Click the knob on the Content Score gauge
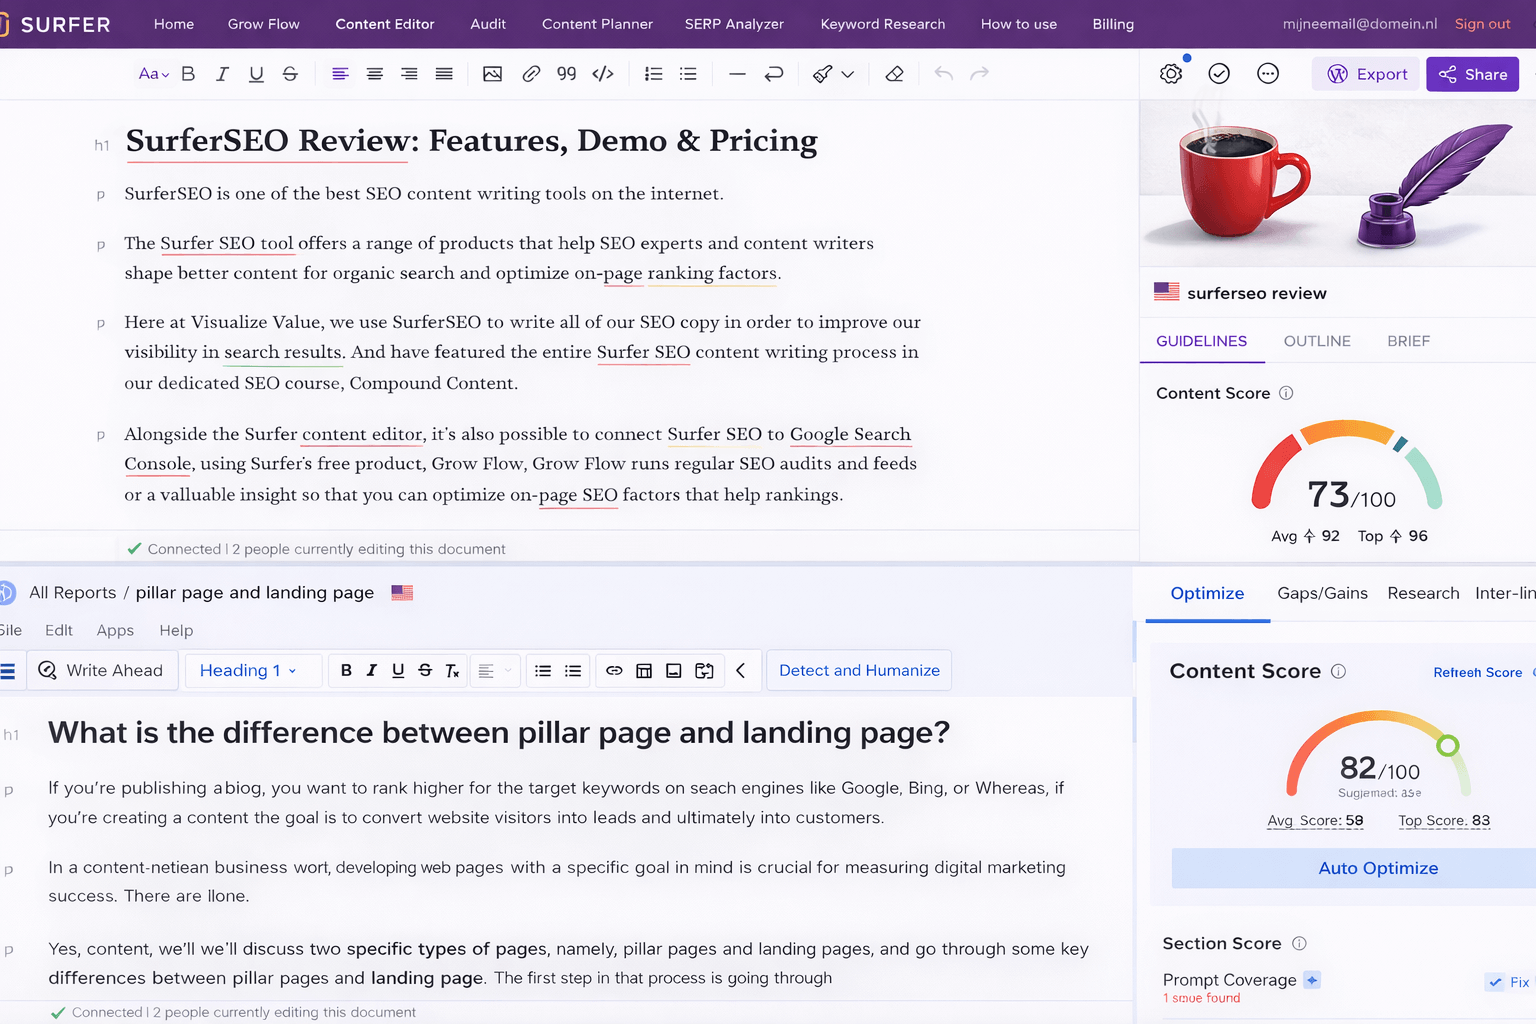 tap(1447, 744)
